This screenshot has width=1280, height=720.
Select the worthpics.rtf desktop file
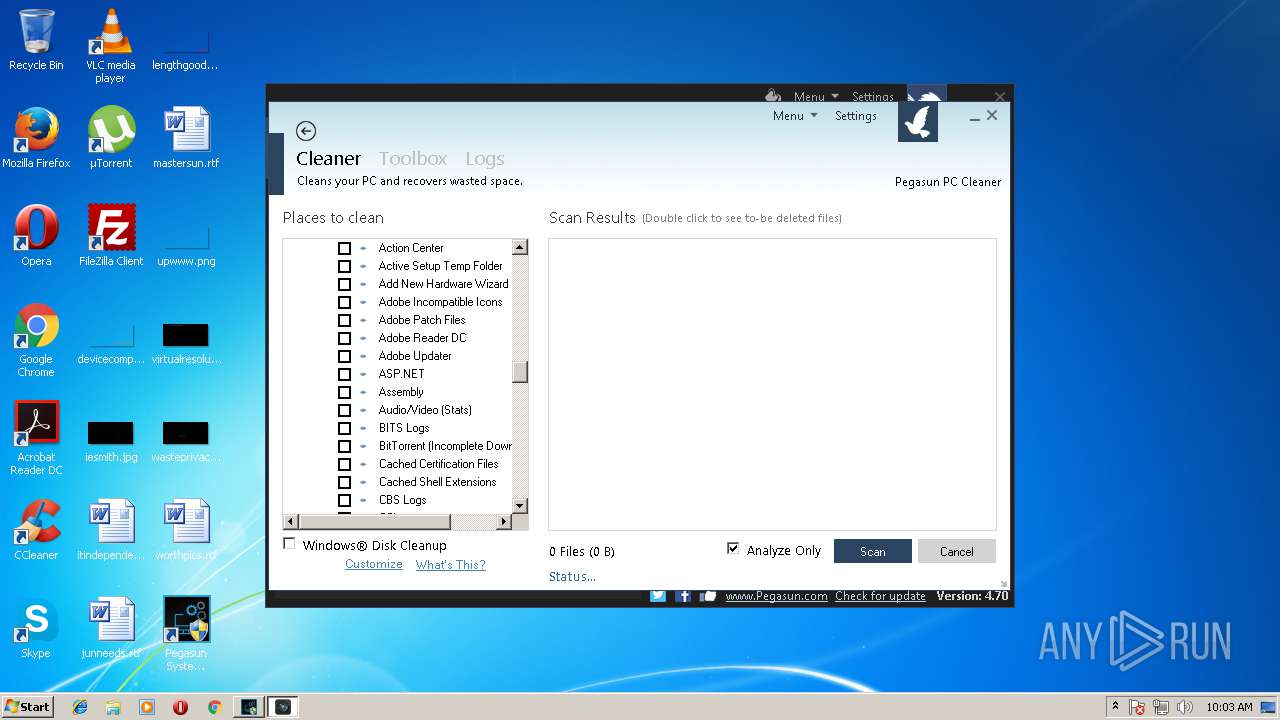[186, 530]
